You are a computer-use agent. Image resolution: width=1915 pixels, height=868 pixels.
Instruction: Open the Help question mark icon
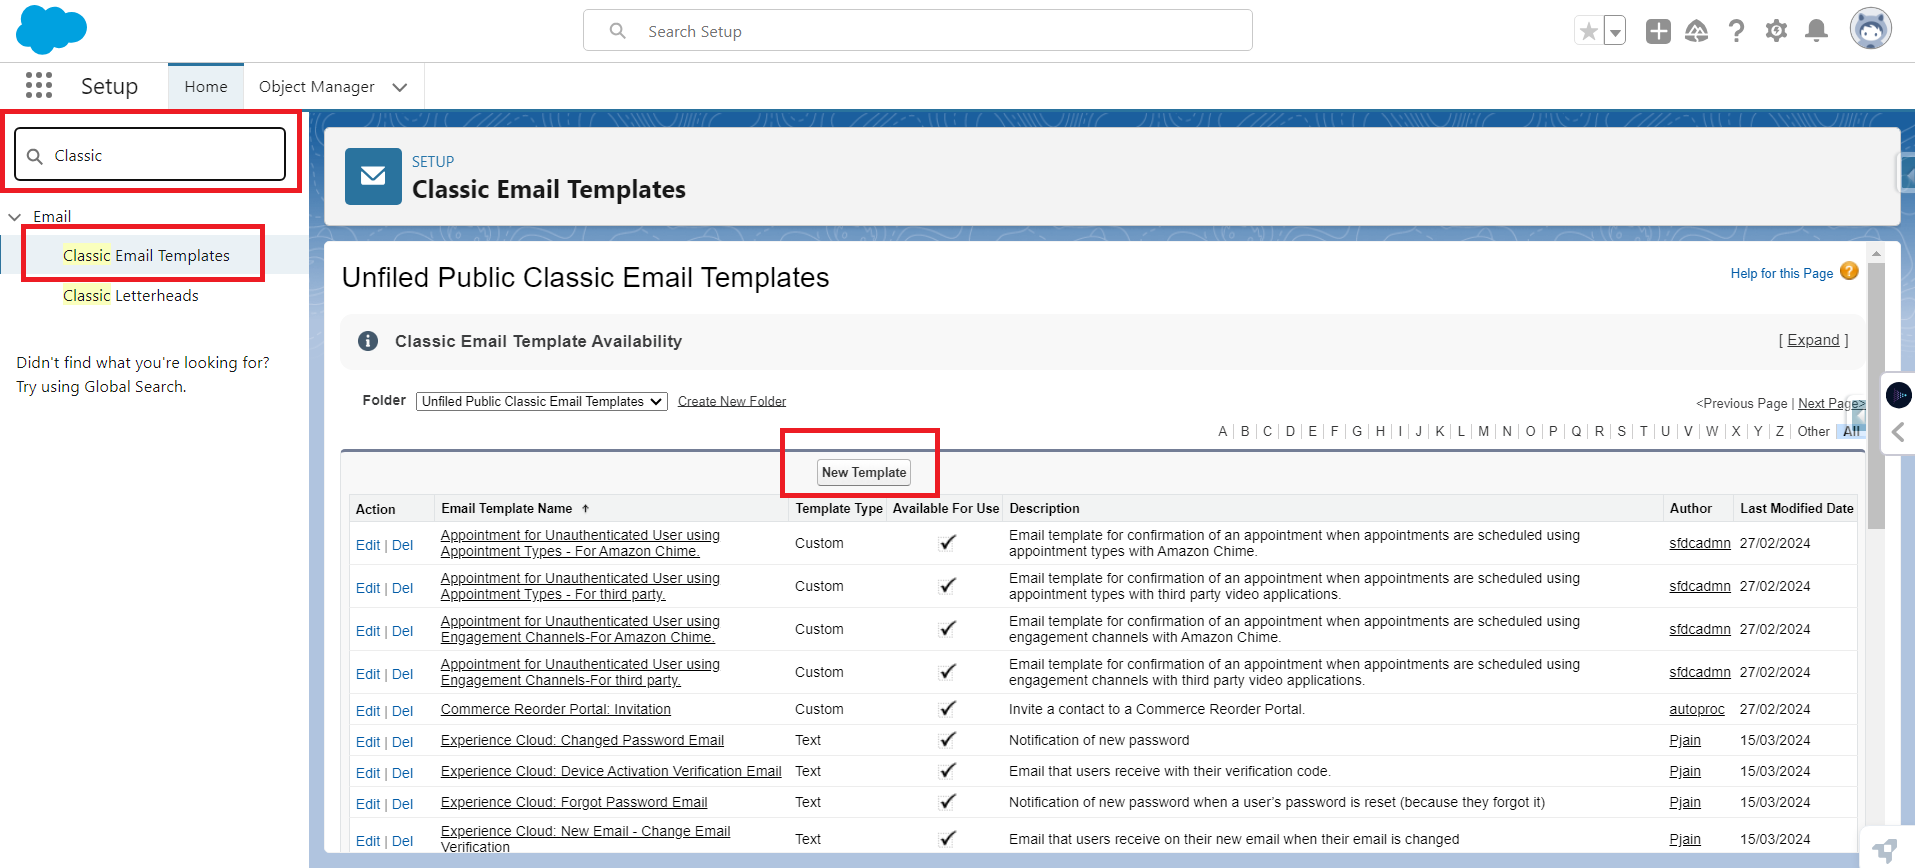tap(1737, 31)
